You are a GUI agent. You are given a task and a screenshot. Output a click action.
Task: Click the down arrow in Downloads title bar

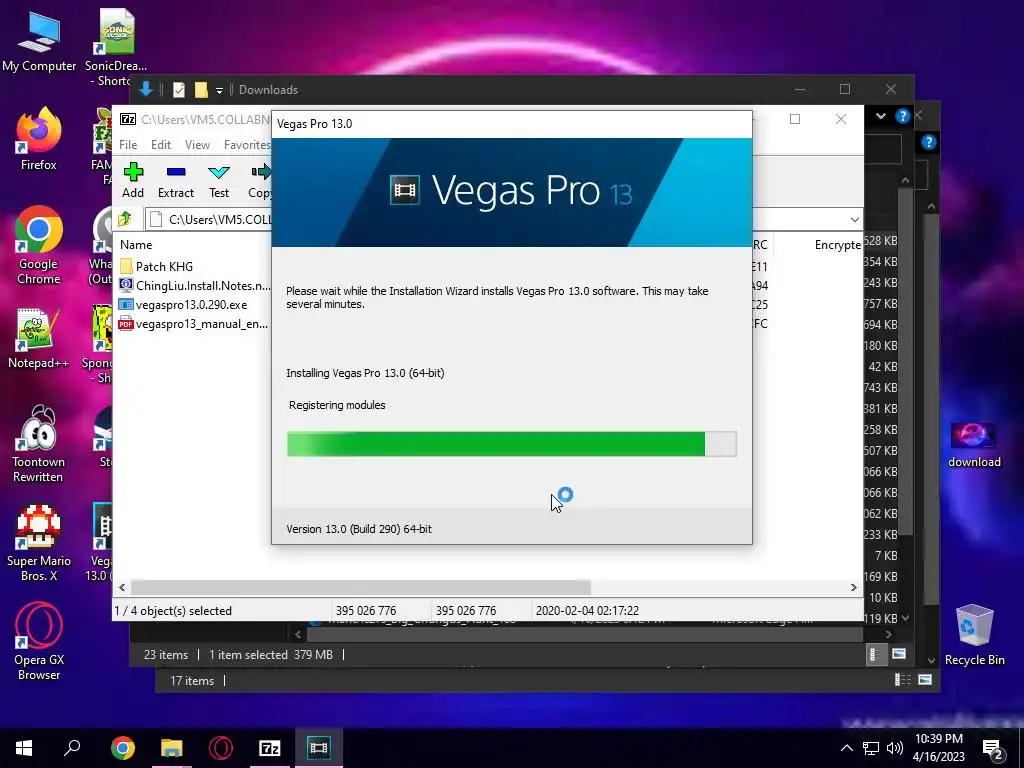(146, 89)
